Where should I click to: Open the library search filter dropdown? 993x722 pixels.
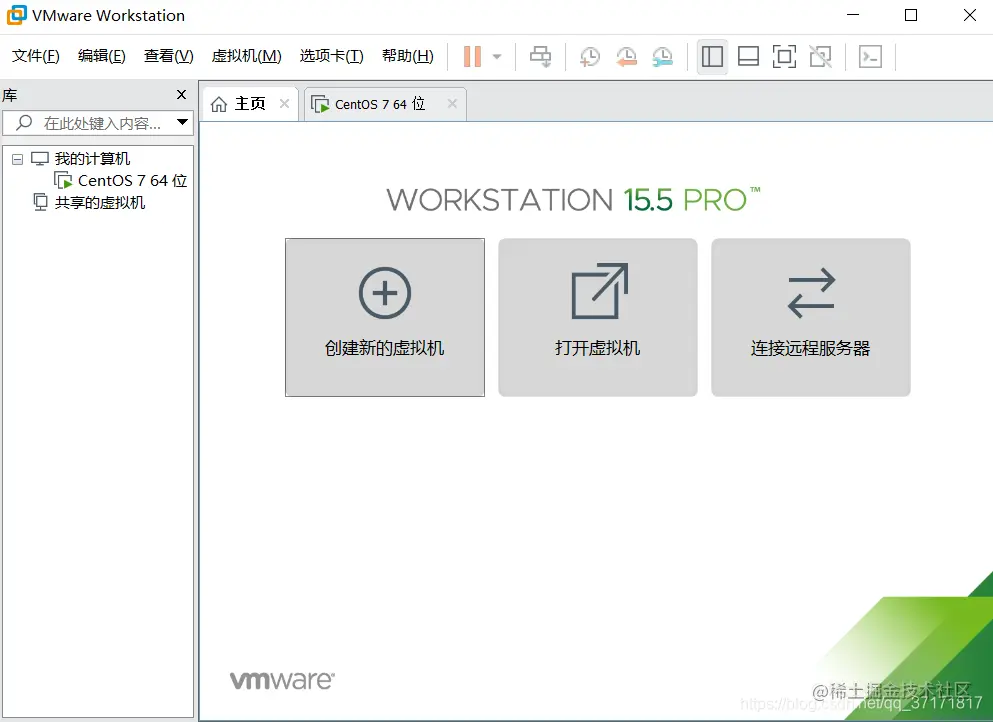tap(182, 122)
